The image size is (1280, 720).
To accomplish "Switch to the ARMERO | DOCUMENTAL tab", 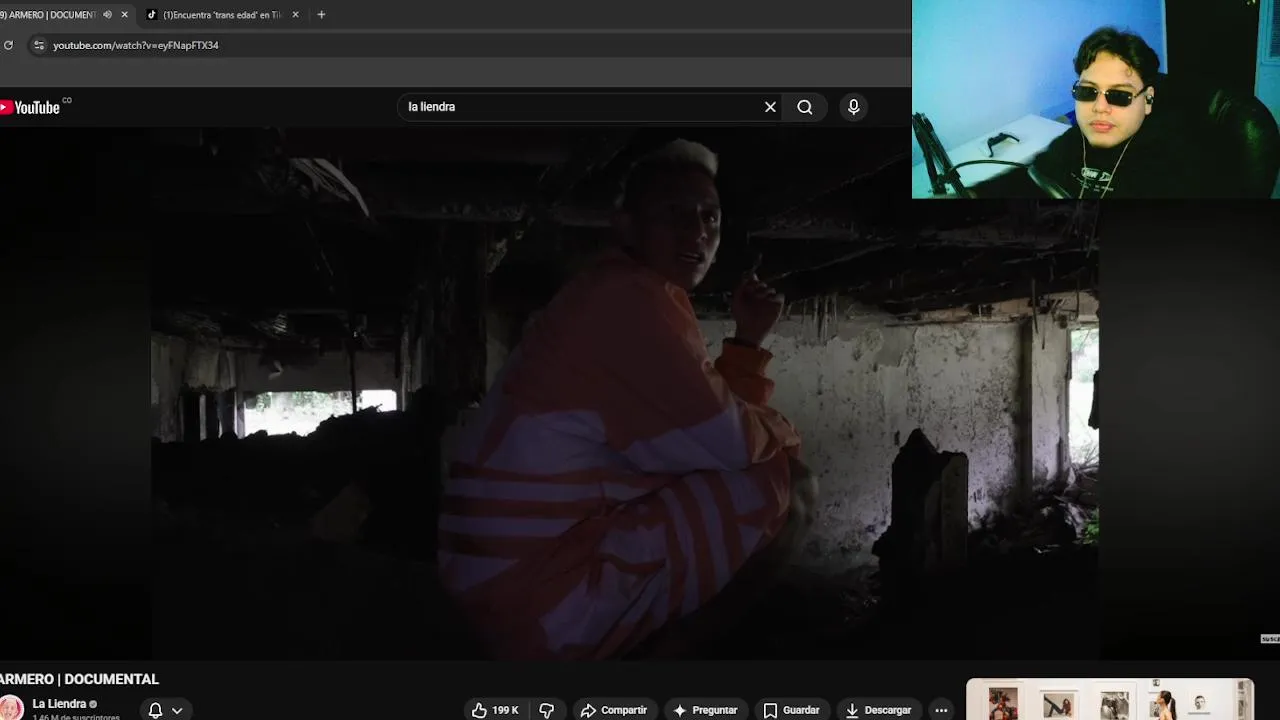I will [x=50, y=15].
